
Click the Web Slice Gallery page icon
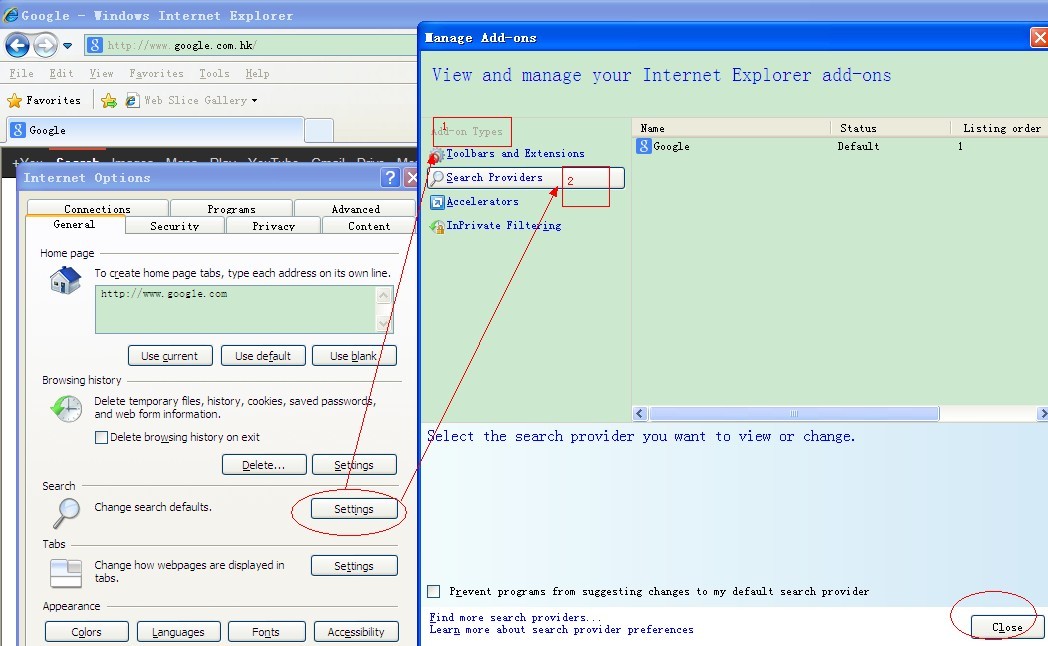click(132, 100)
